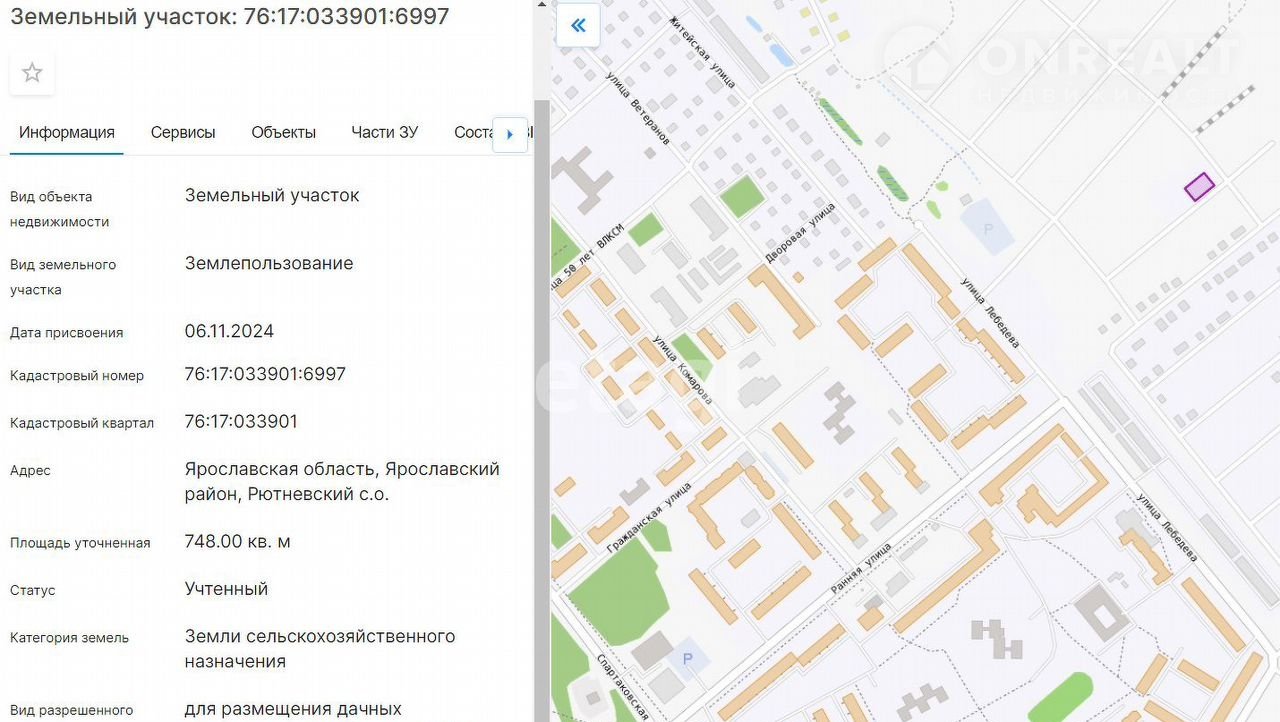This screenshot has height=722, width=1280.
Task: Click the Кадастровый номер value 76:17:033901:6997
Action: [265, 374]
